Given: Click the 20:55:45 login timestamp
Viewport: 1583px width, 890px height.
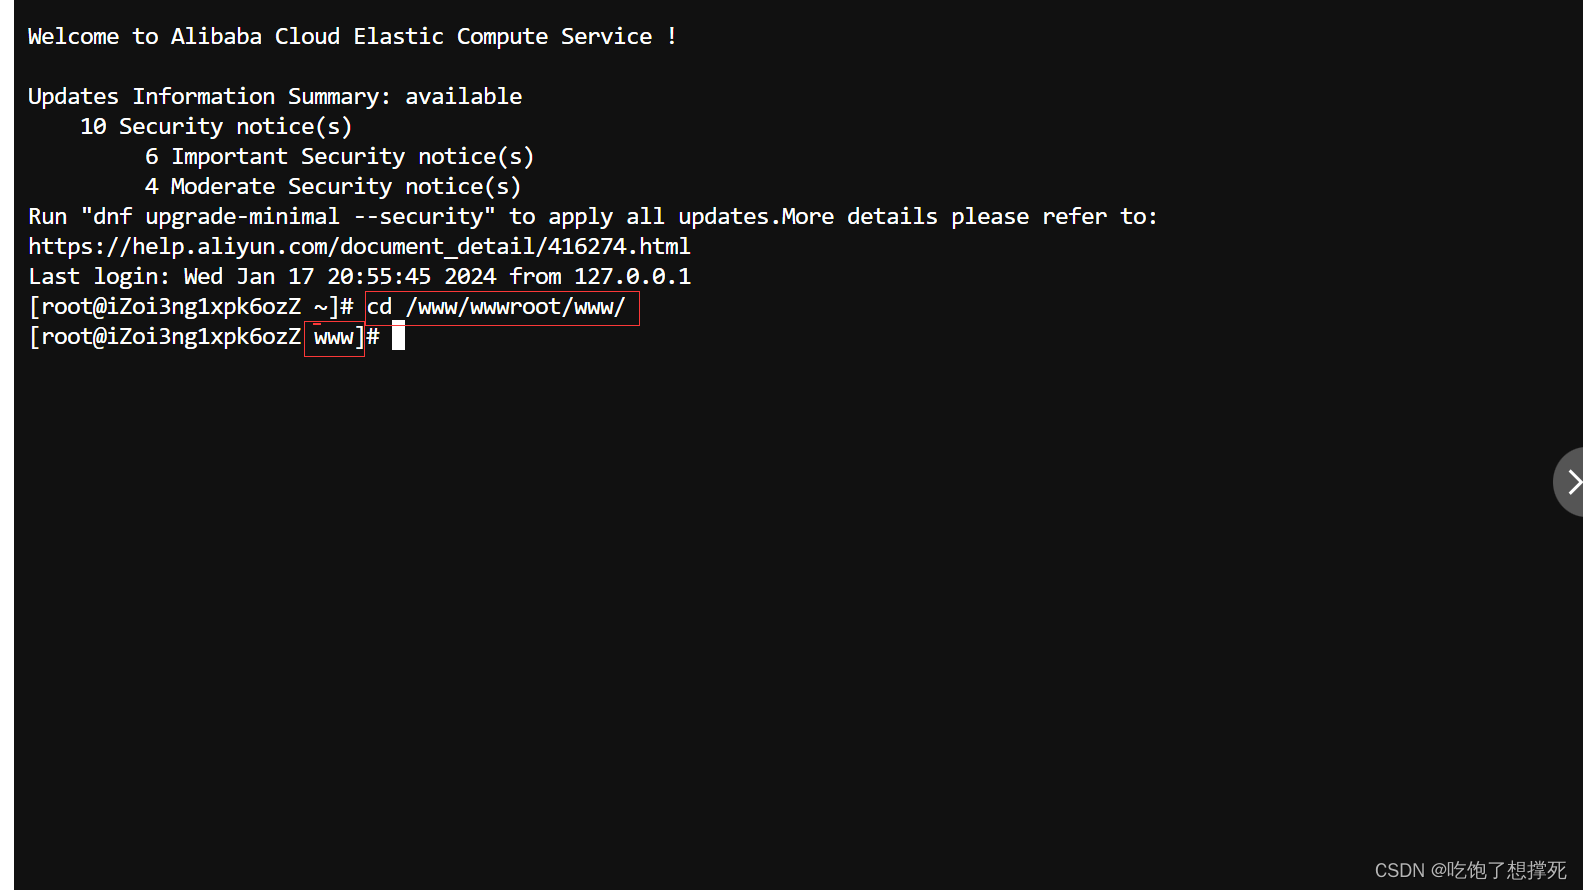Looking at the screenshot, I should [x=379, y=277].
